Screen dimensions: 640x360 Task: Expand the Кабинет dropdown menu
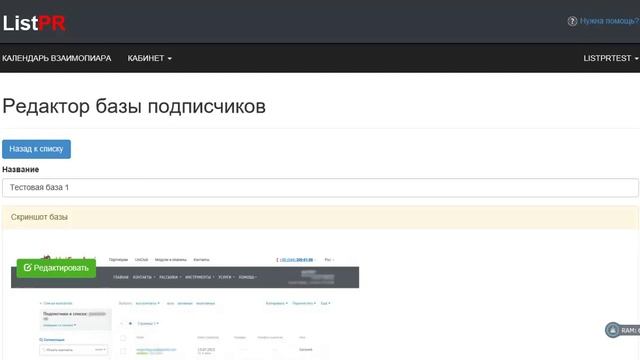click(x=149, y=58)
